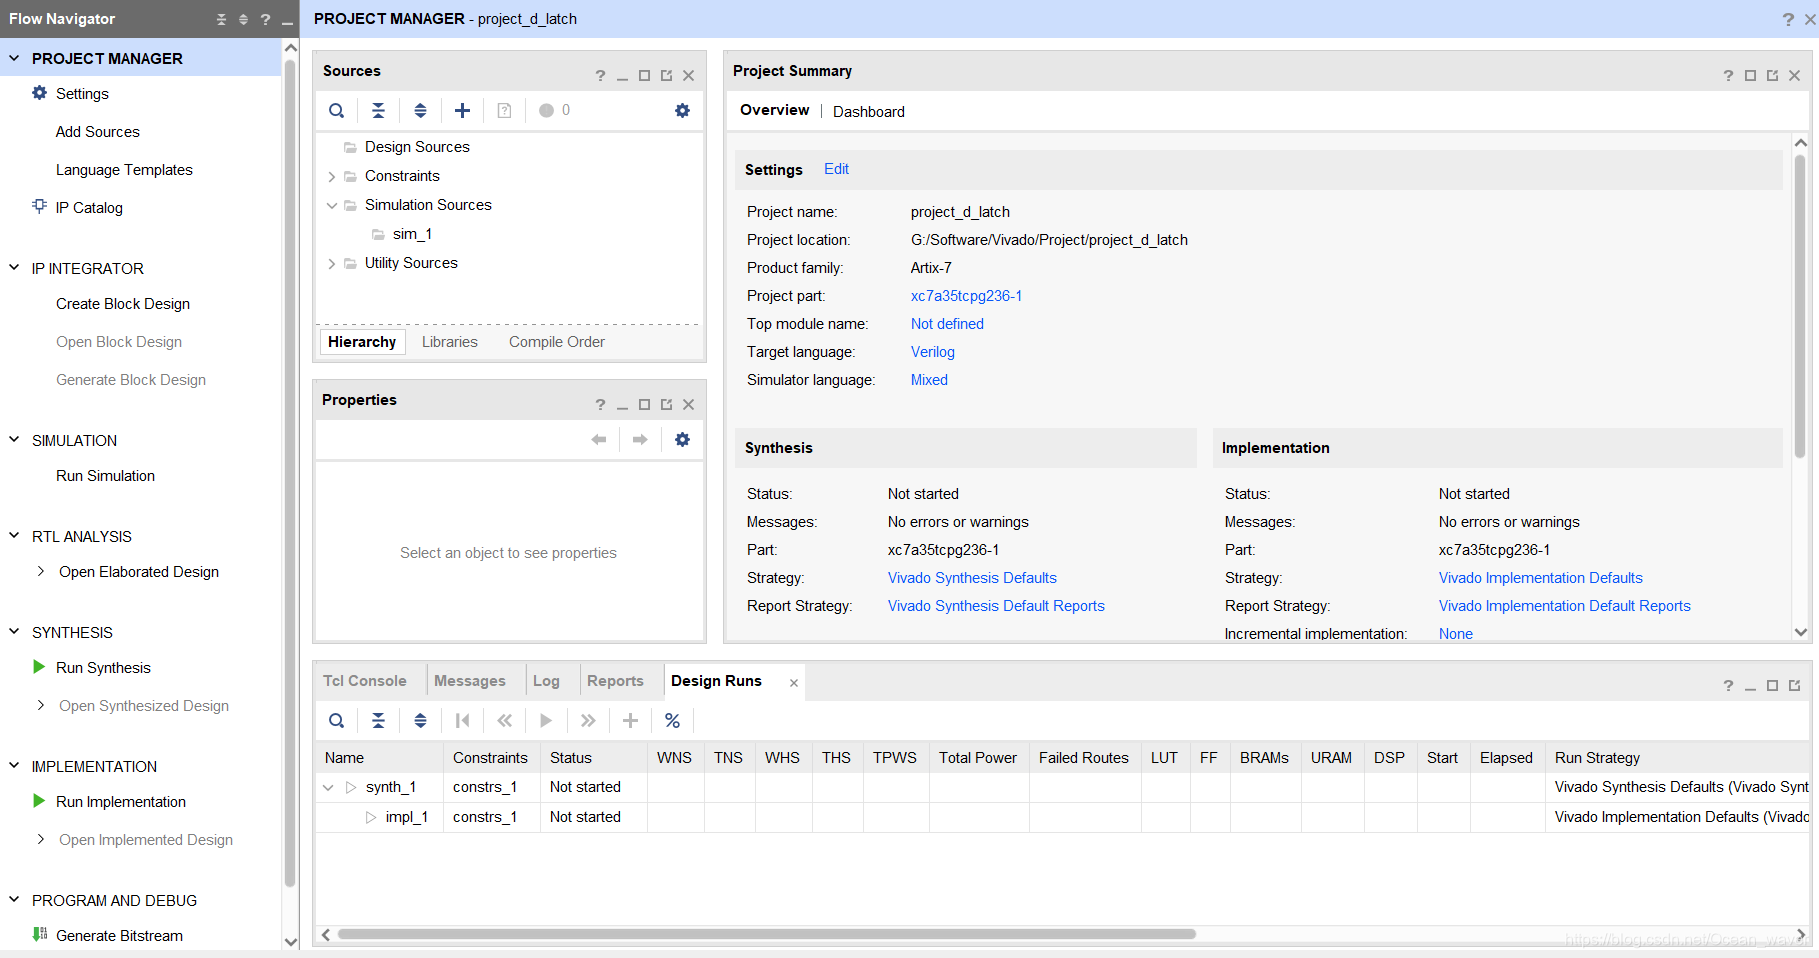Switch to Compile Order tab

coord(557,342)
